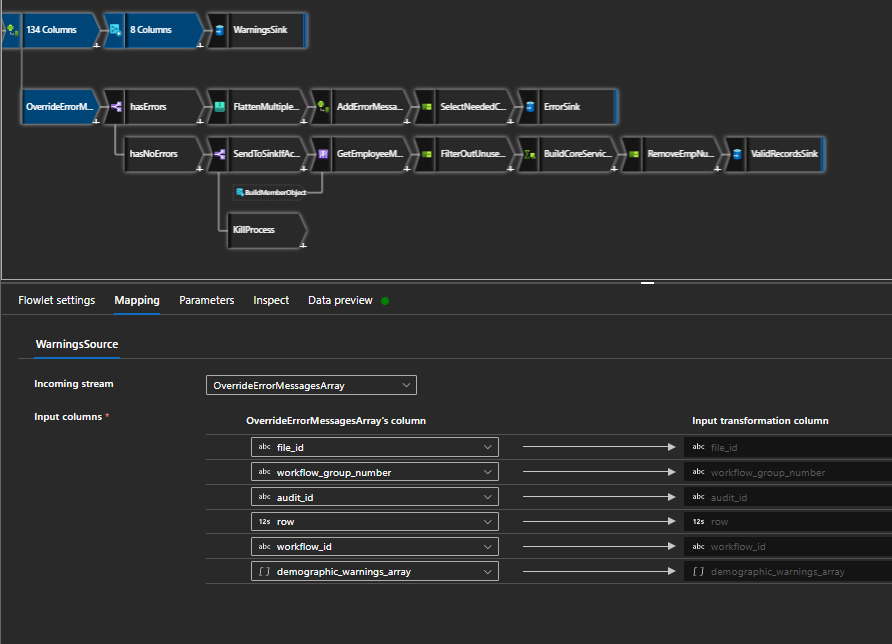The height and width of the screenshot is (644, 892).
Task: Click the AddErrorMessa derived column icon
Action: pos(323,106)
